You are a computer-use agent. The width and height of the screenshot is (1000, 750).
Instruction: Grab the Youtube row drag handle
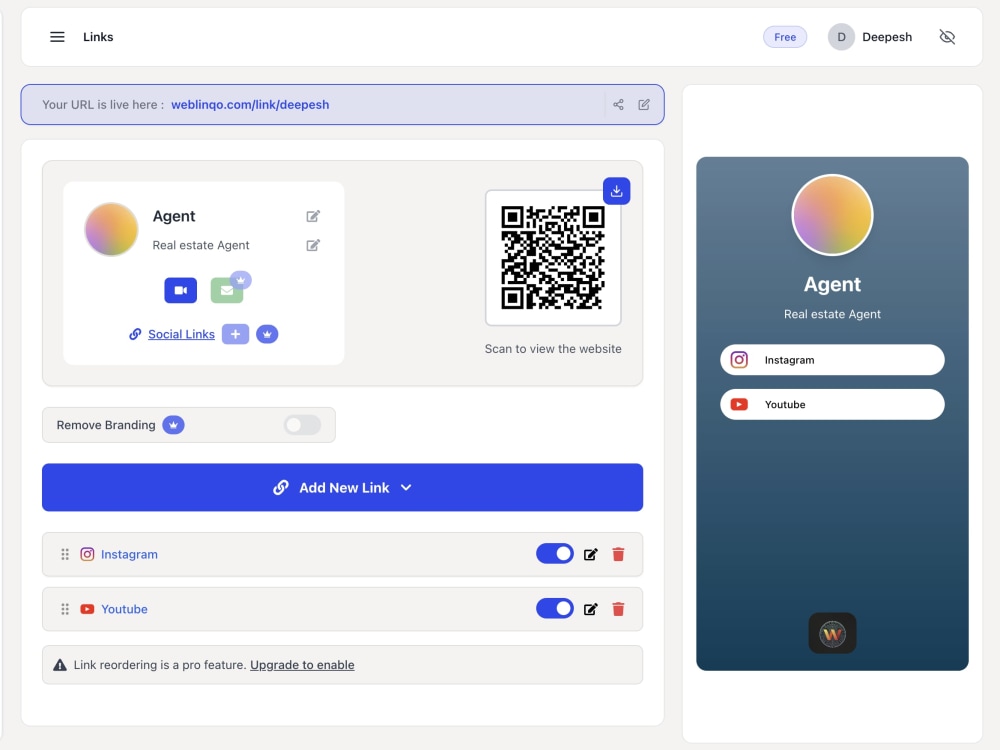(64, 609)
